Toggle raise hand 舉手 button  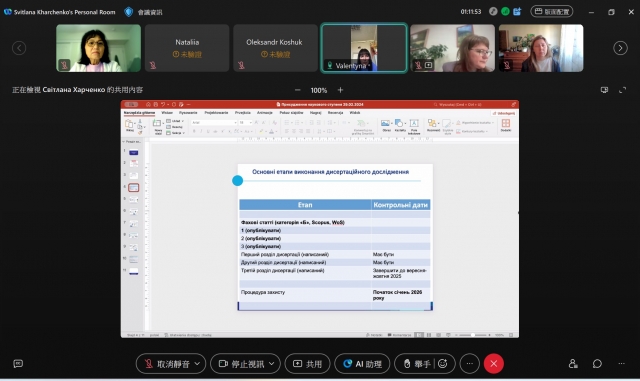[x=416, y=363]
